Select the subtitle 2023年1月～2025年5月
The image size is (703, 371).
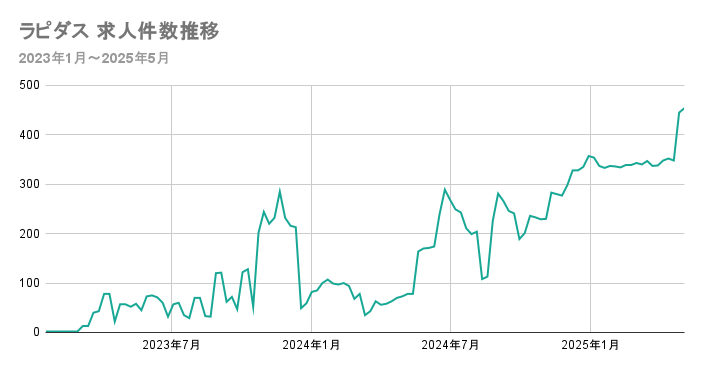click(x=94, y=58)
